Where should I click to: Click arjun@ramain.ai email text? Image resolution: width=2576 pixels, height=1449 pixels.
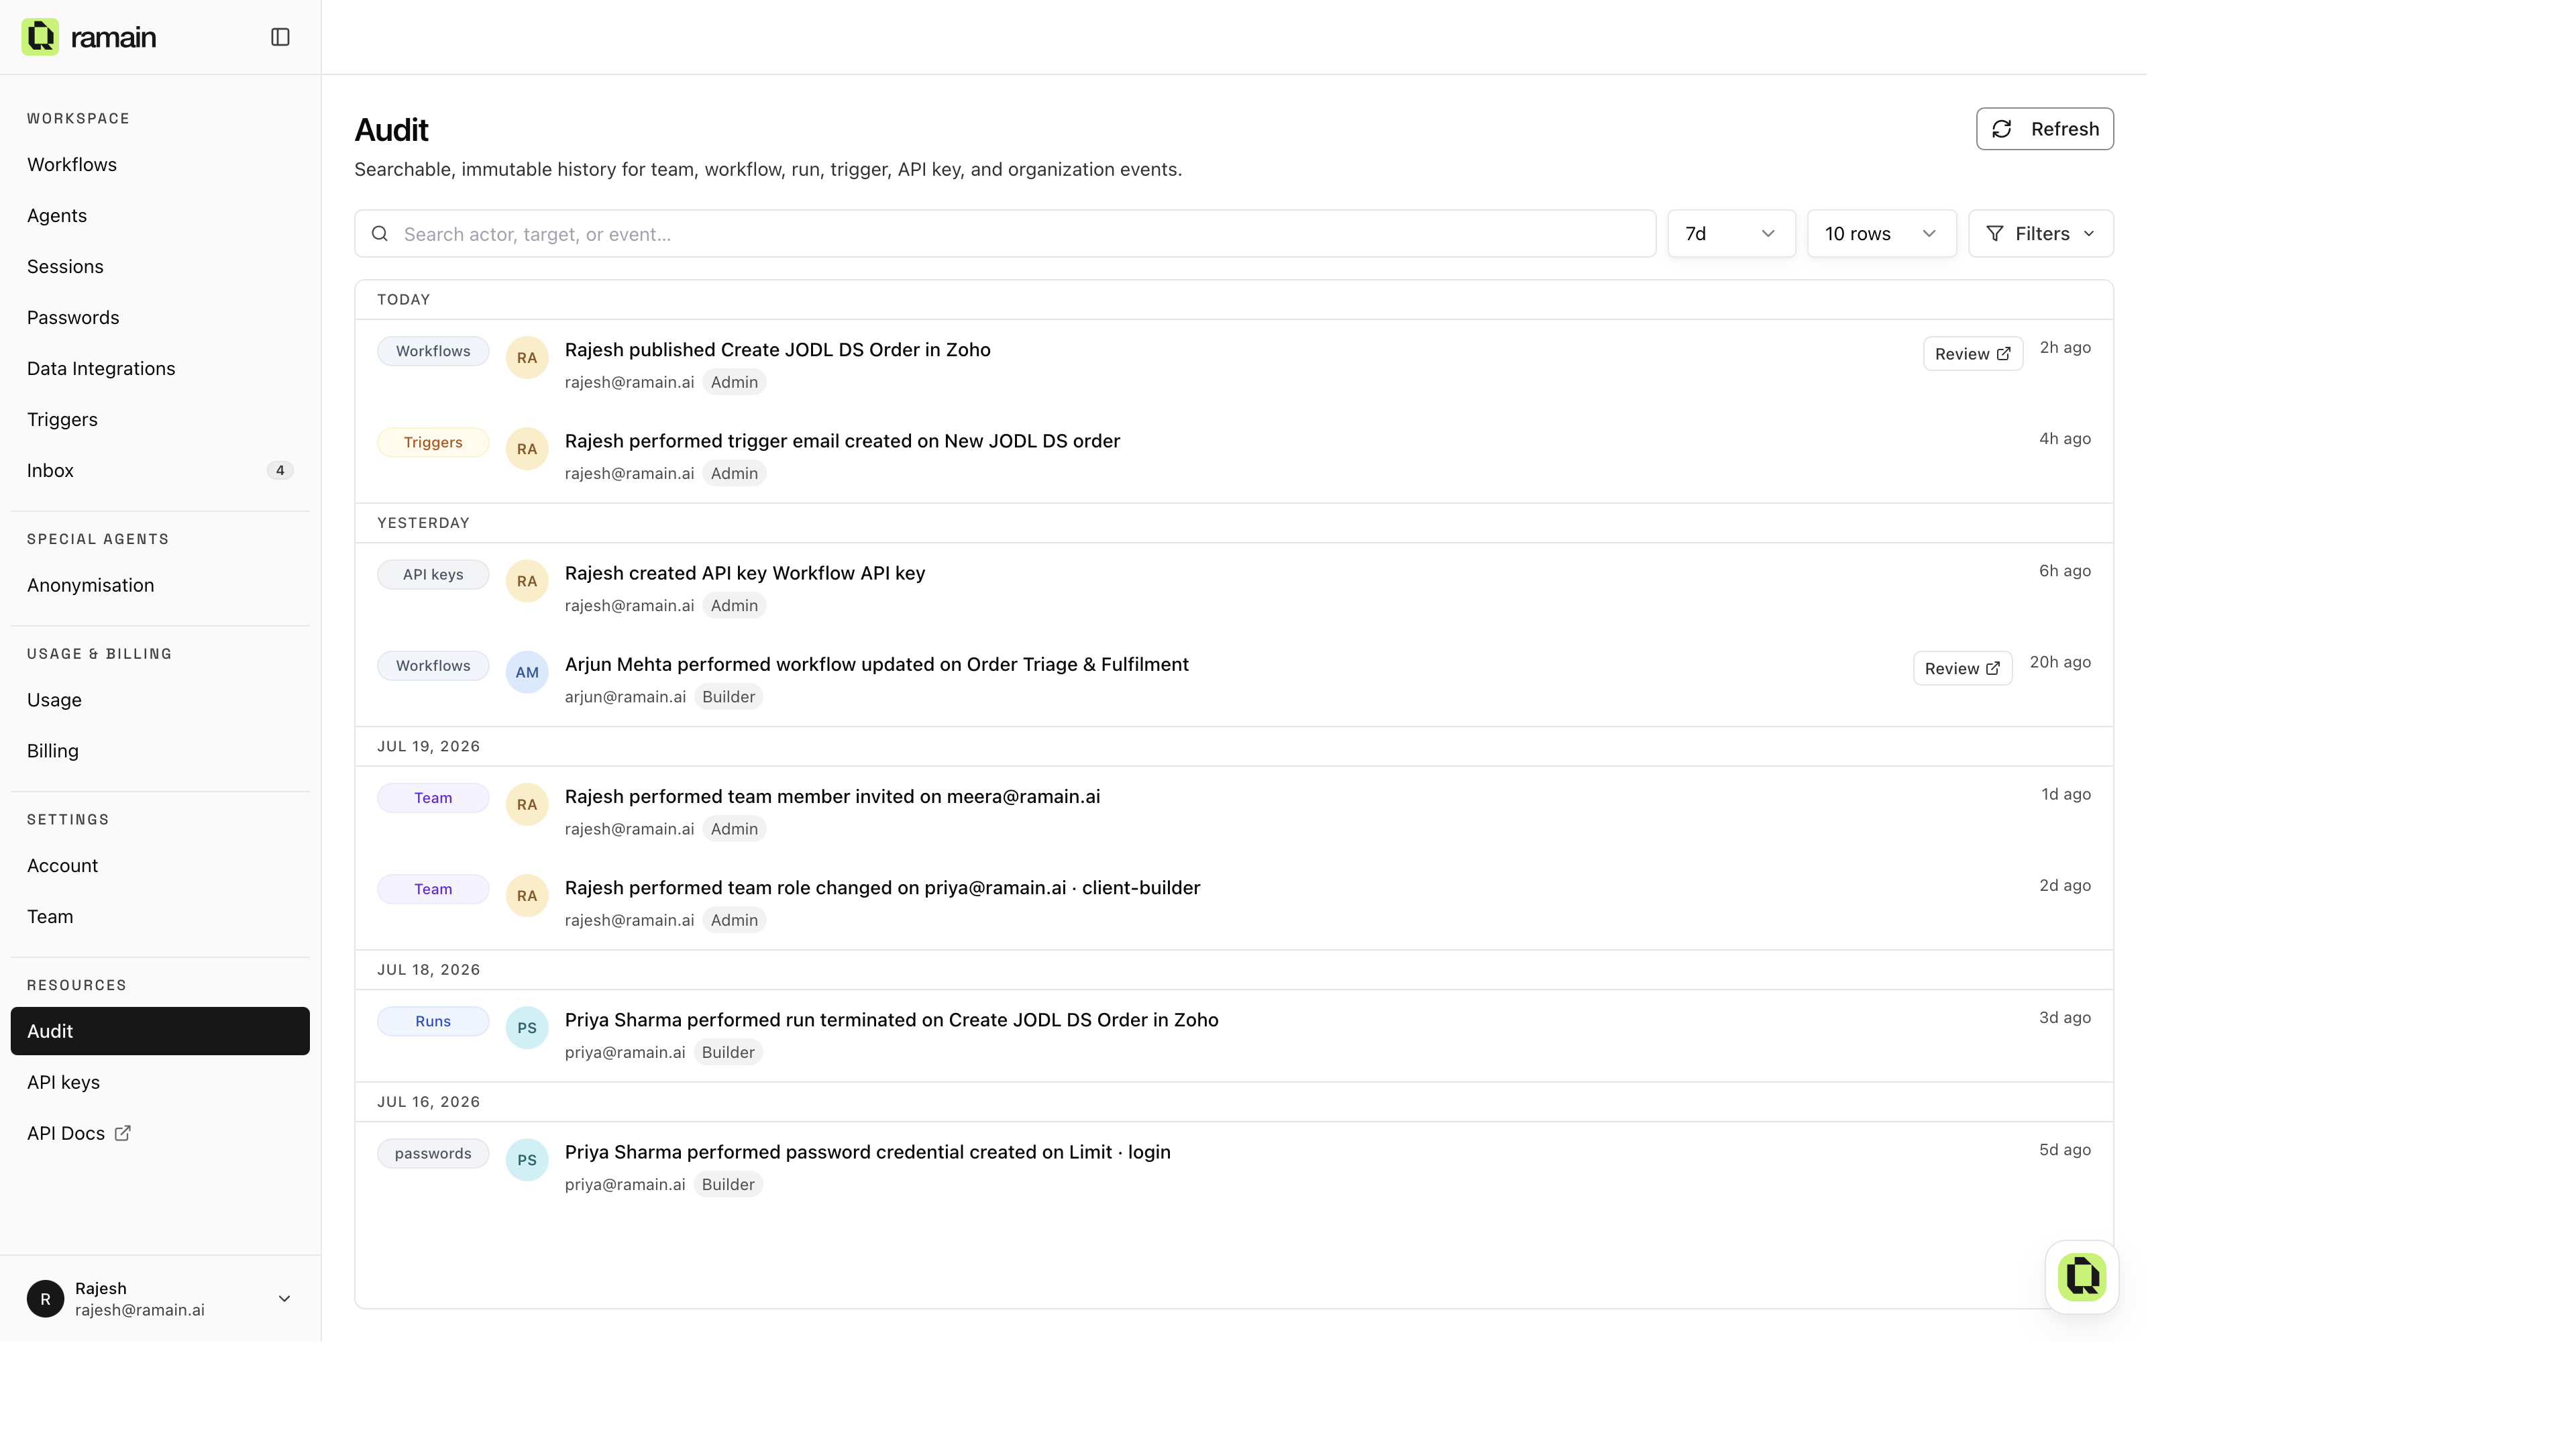625,697
